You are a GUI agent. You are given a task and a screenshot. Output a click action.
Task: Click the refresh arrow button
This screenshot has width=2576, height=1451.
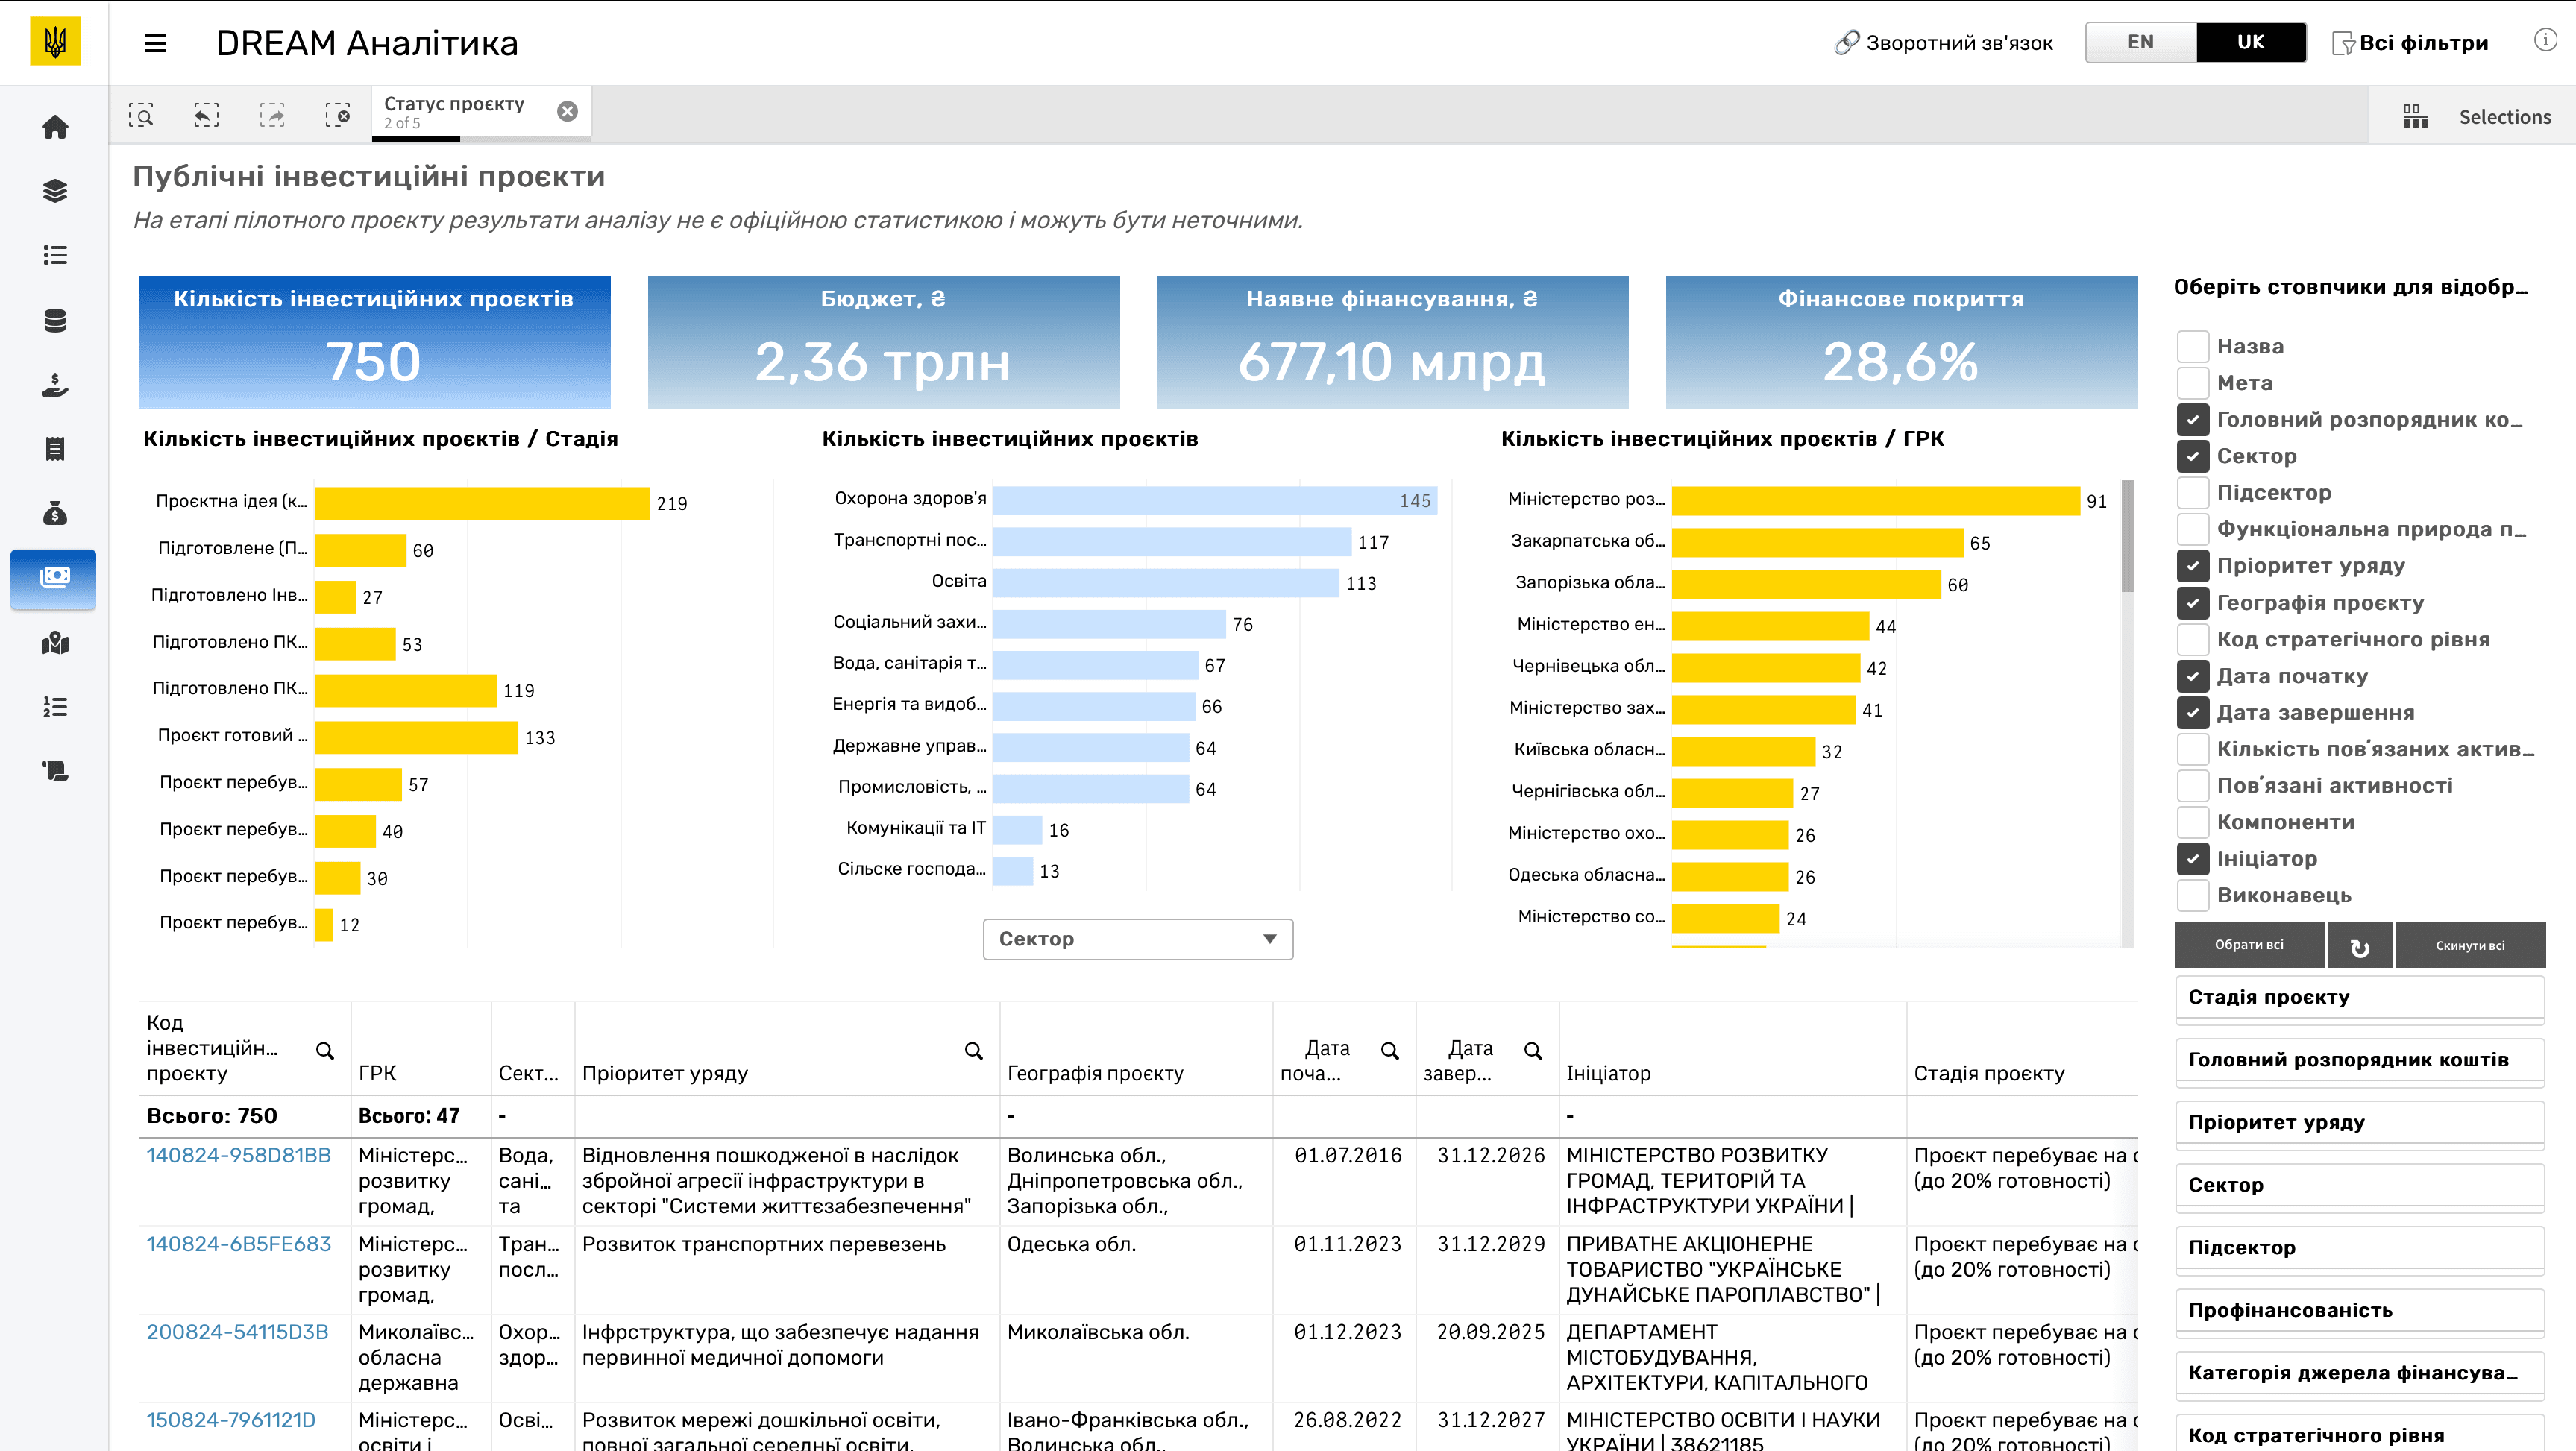pyautogui.click(x=2359, y=945)
